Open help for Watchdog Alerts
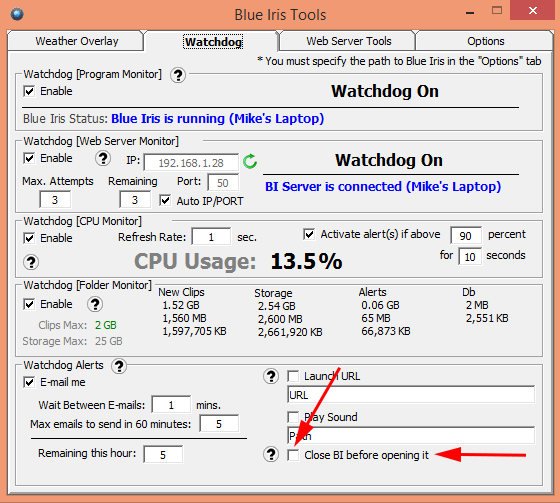560x503 pixels. [119, 366]
